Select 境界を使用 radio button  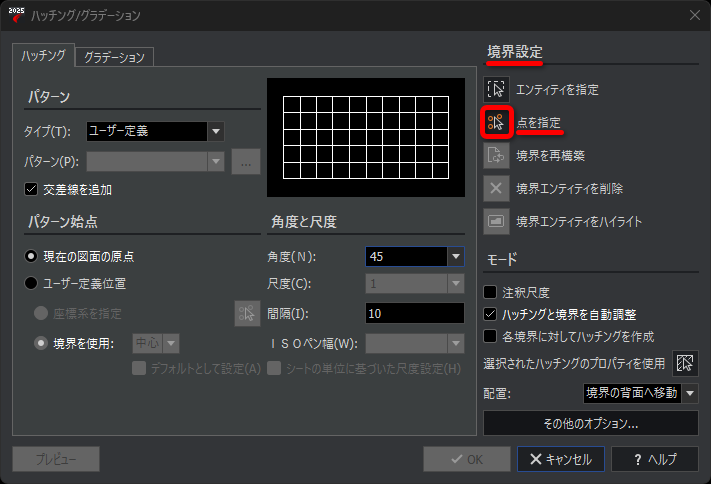pos(41,343)
